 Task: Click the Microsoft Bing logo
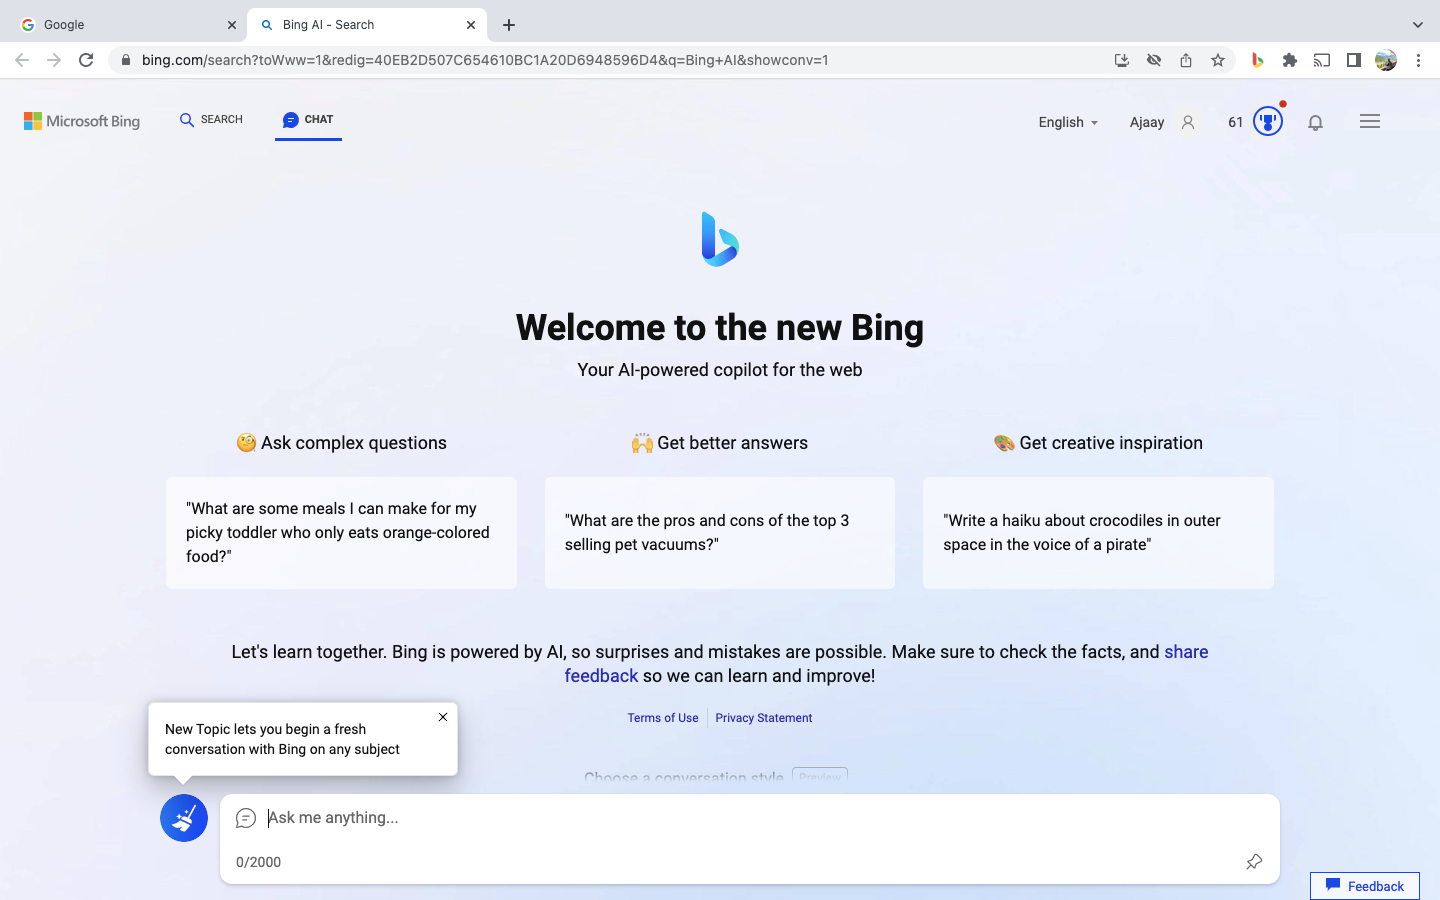point(82,121)
